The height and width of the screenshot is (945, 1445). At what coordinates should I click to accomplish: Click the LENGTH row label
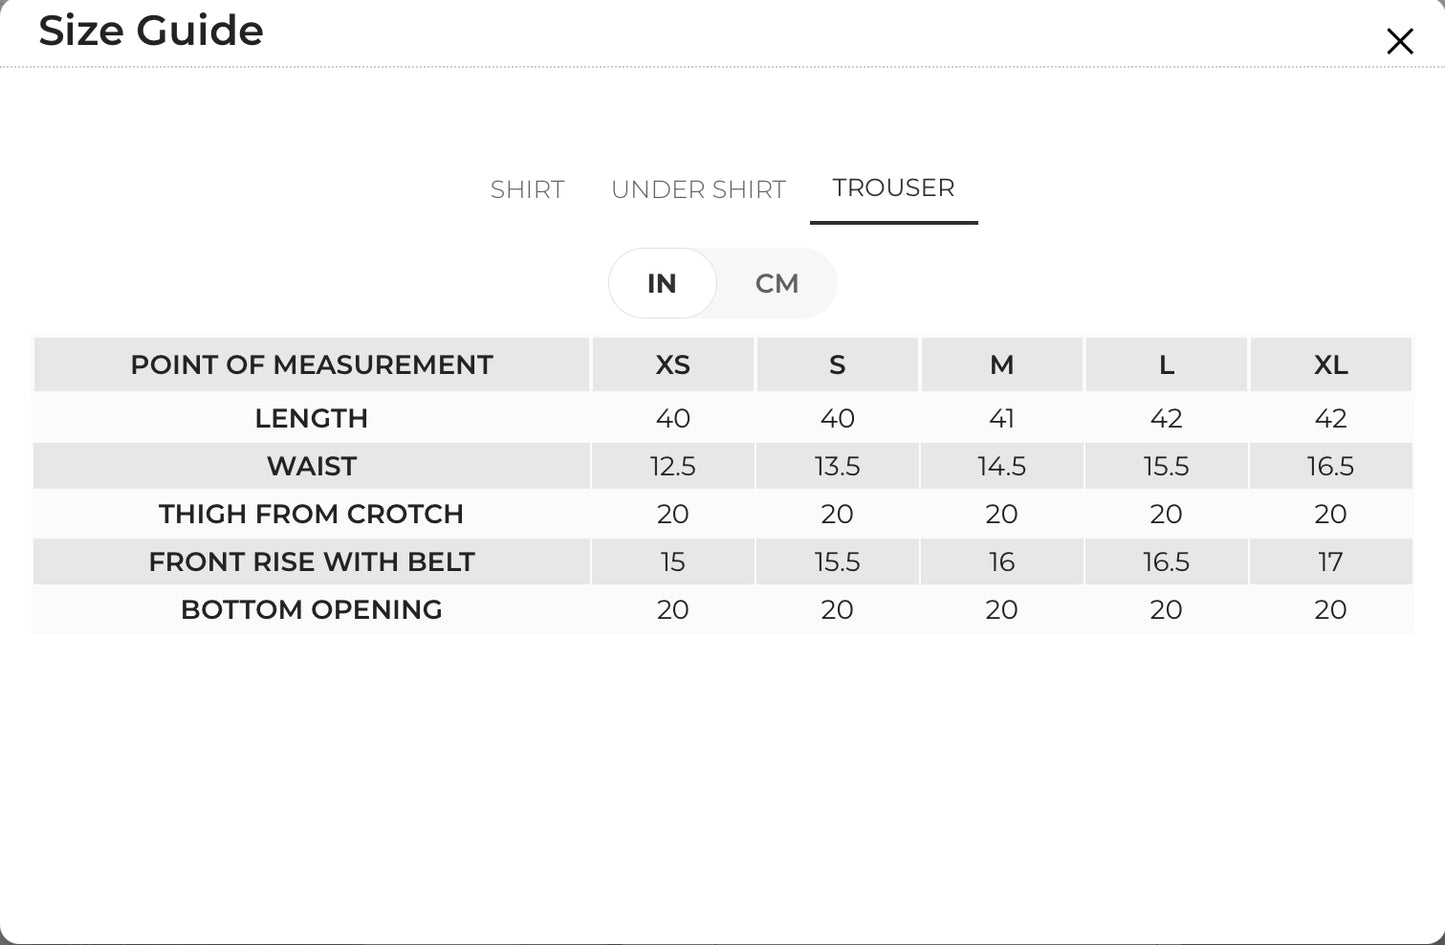click(x=311, y=418)
